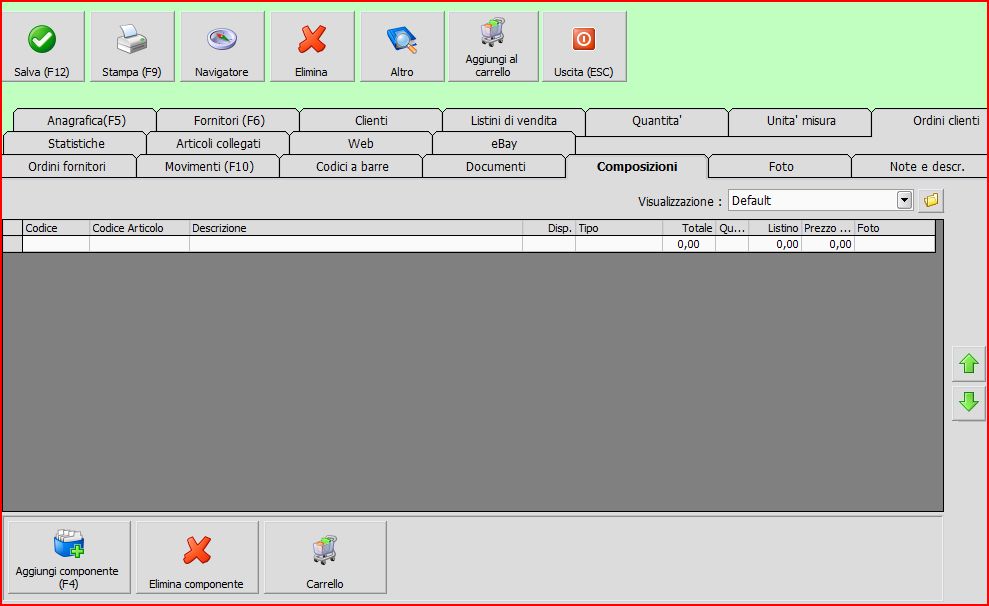Click Aggiungi componente (F4) button

pos(67,557)
